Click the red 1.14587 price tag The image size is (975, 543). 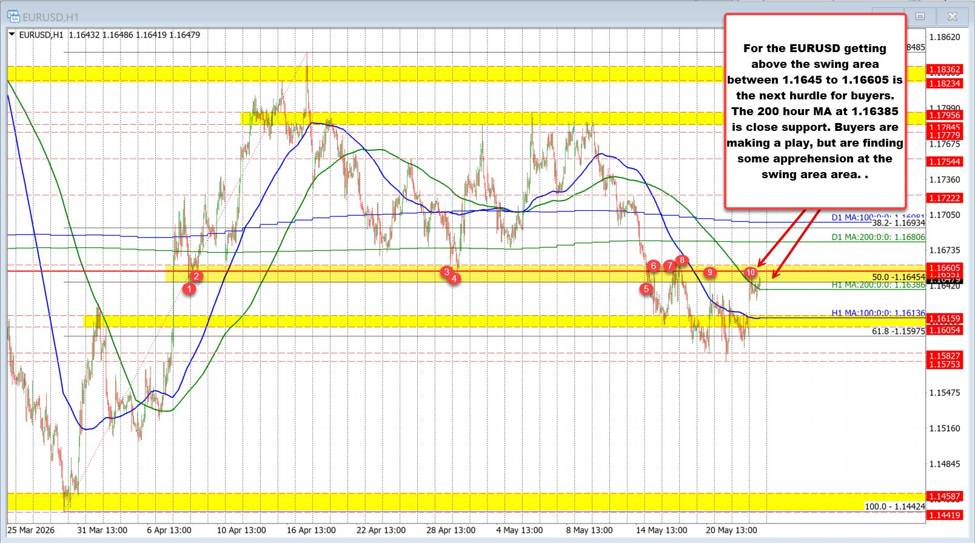[x=945, y=496]
